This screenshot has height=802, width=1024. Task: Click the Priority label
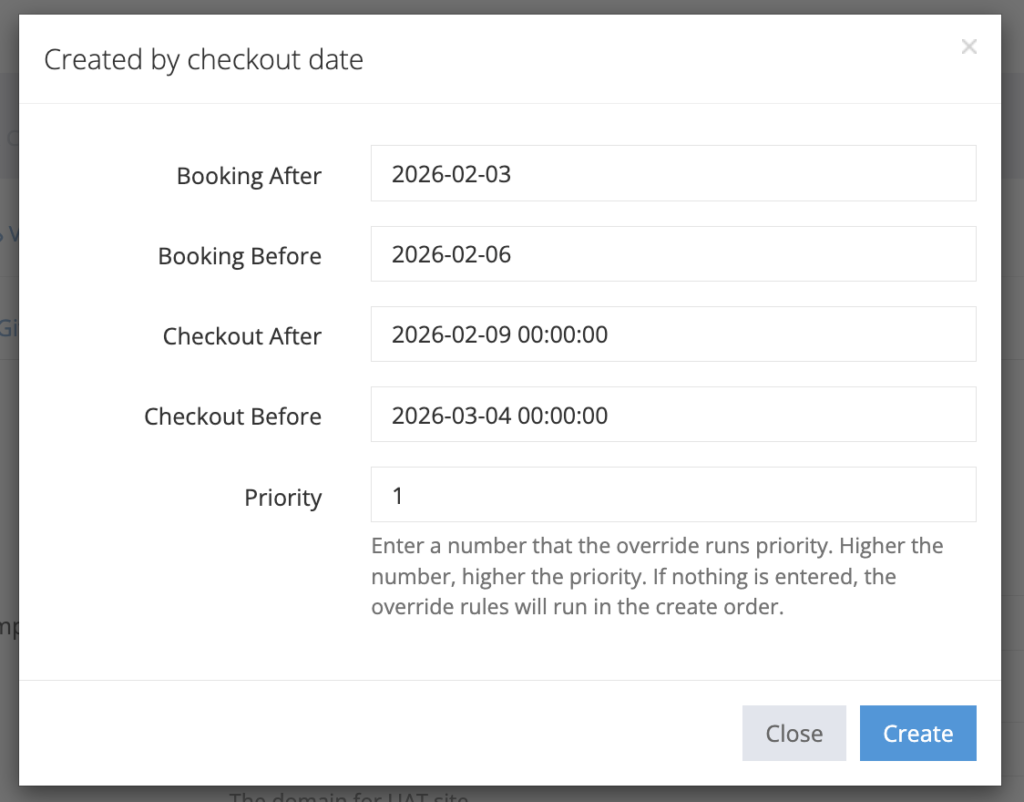[283, 497]
